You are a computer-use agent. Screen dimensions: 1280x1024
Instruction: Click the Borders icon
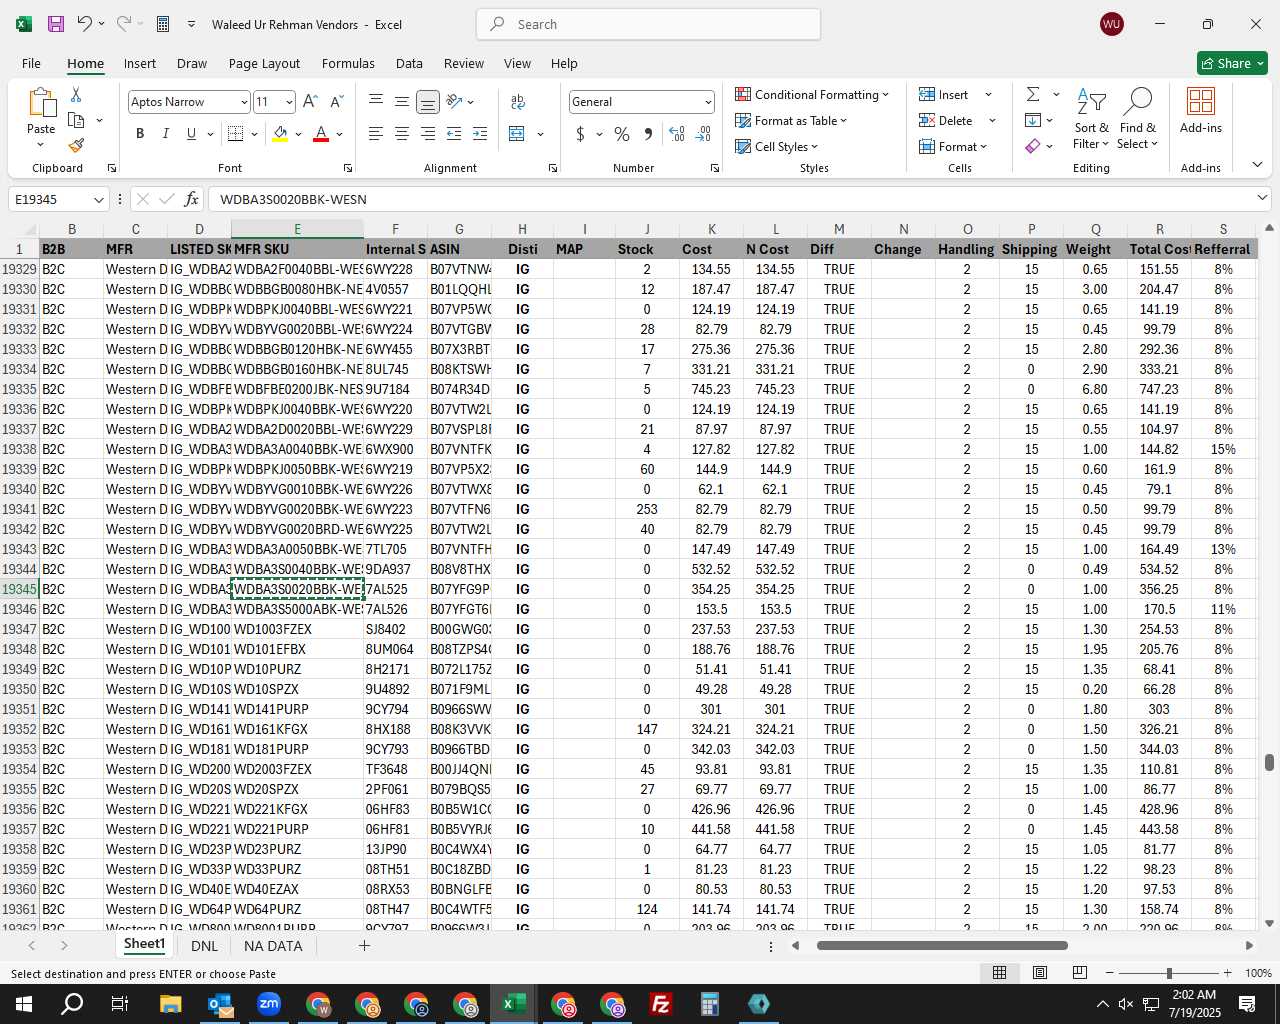click(236, 134)
